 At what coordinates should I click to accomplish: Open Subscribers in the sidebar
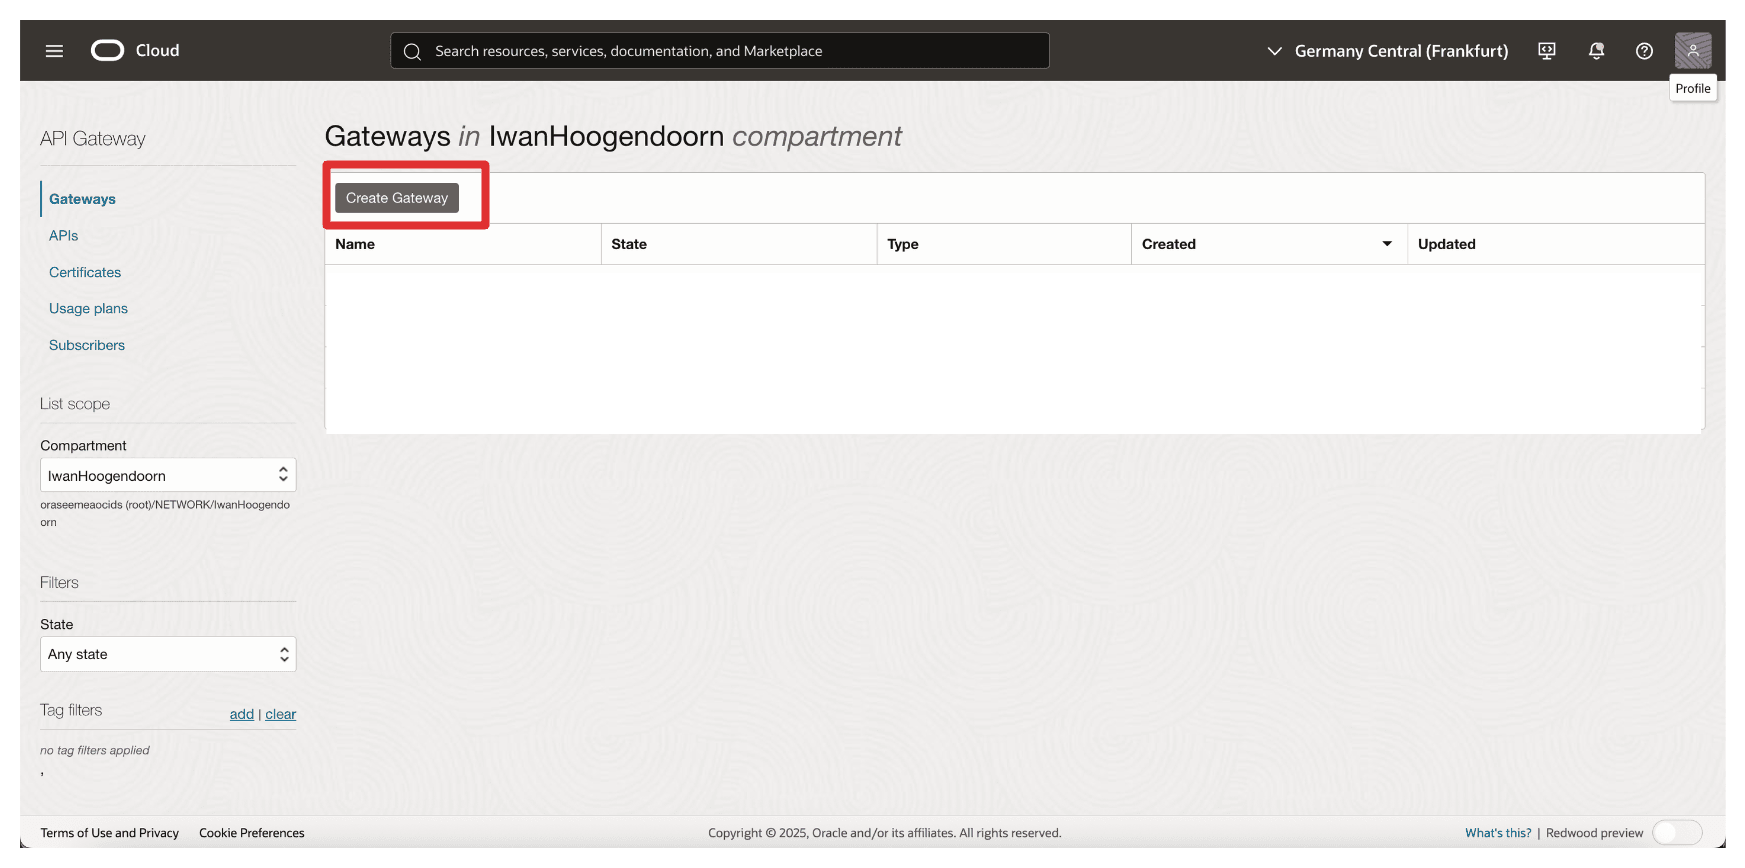click(x=87, y=345)
